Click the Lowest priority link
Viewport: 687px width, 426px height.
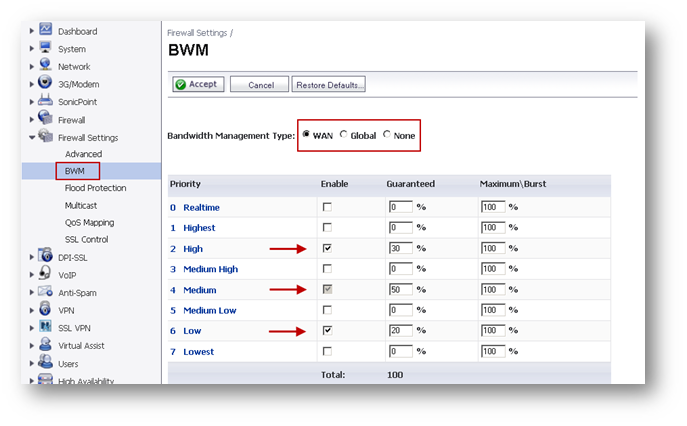[198, 351]
